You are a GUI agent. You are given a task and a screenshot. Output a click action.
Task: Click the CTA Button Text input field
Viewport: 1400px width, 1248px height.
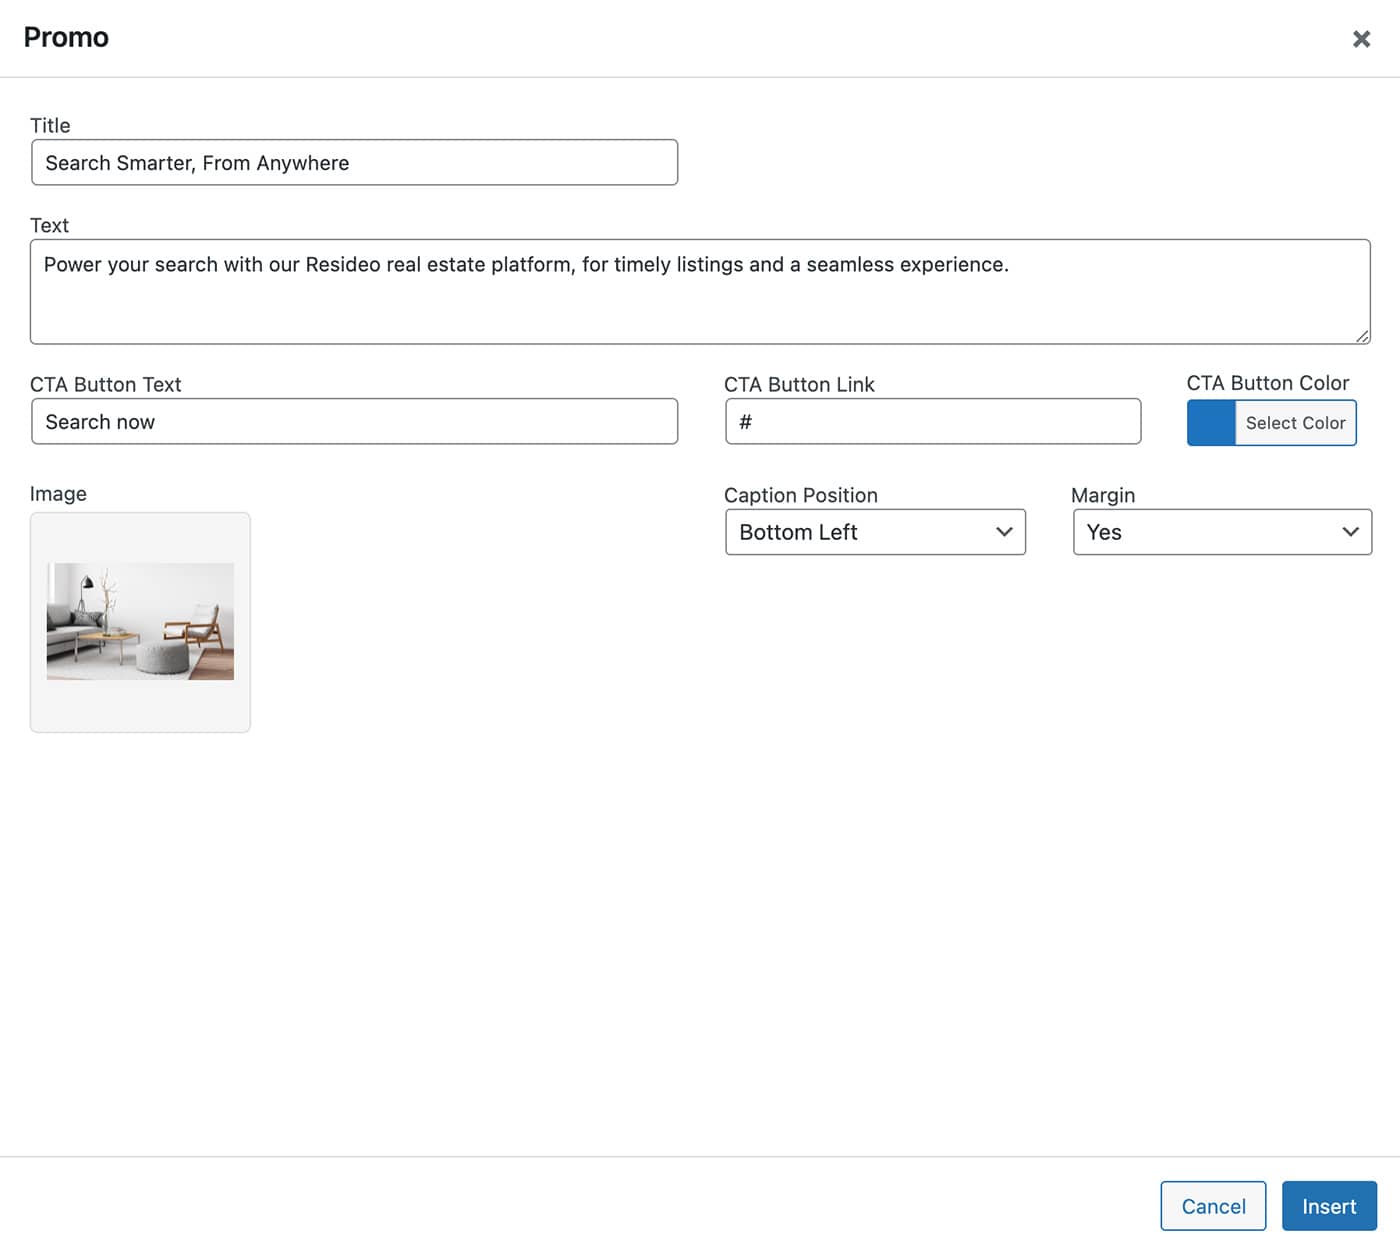[354, 422]
